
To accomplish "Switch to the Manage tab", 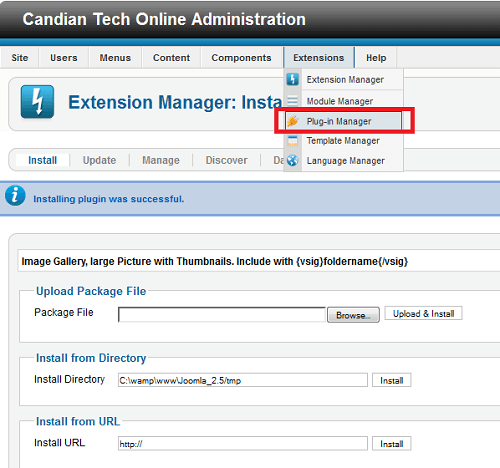I will point(161,160).
